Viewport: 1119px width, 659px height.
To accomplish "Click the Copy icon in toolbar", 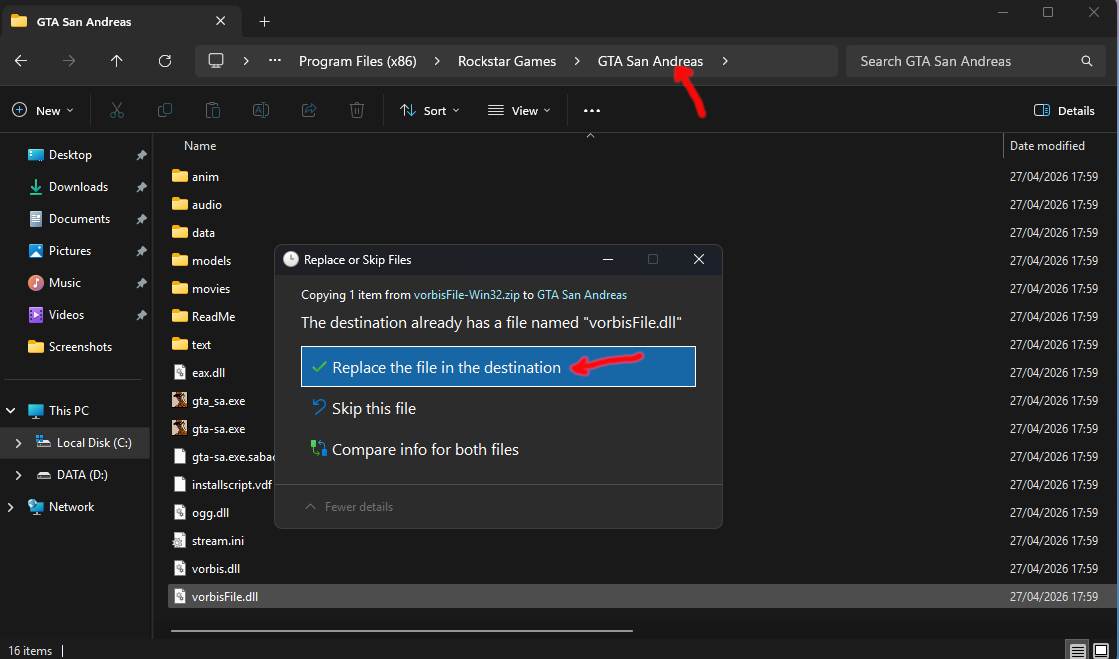I will coord(165,111).
